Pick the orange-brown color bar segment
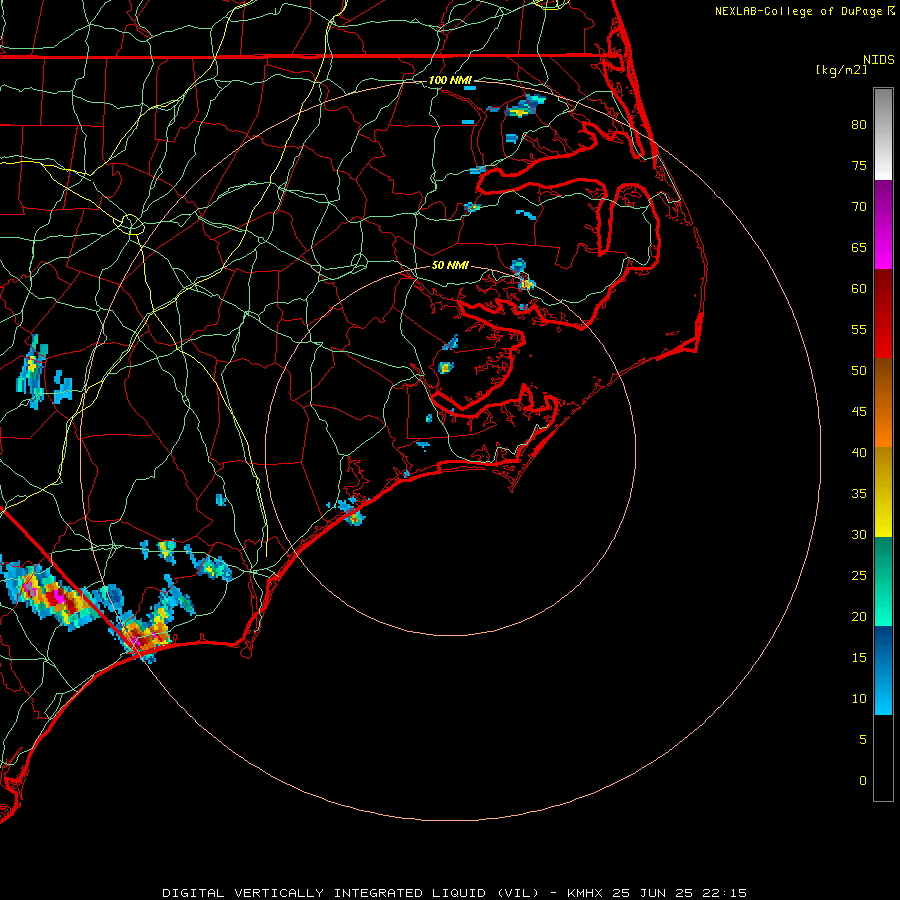 (x=883, y=403)
